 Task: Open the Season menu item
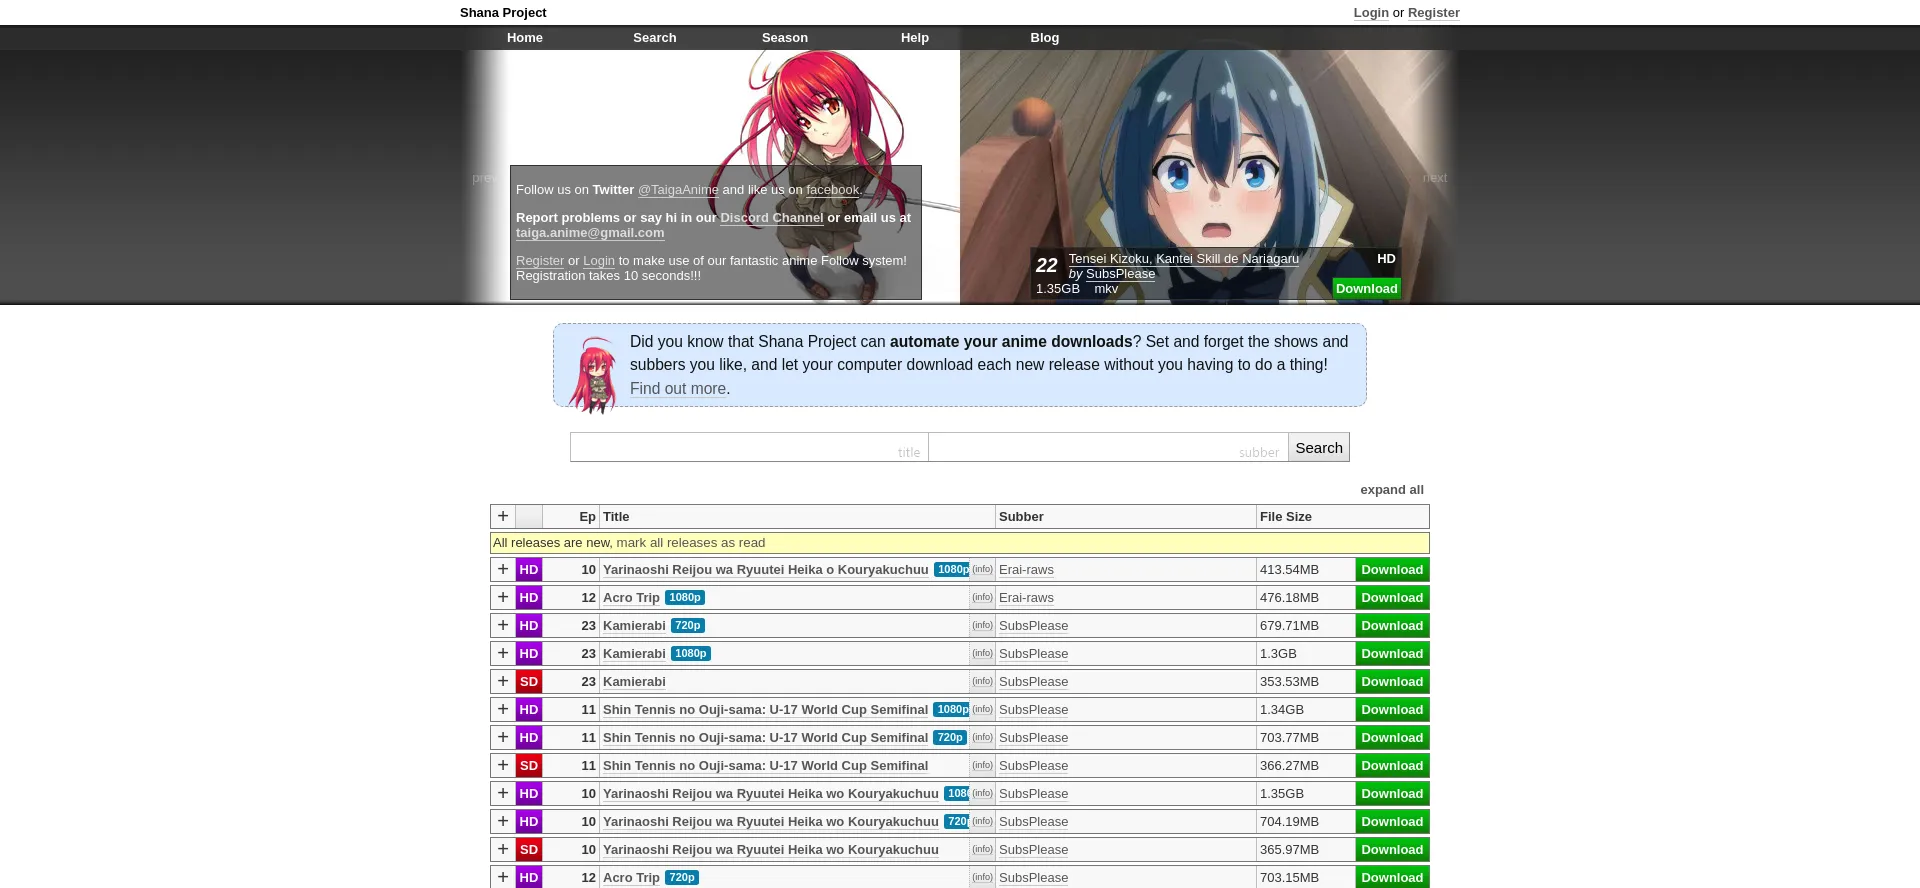pyautogui.click(x=785, y=37)
